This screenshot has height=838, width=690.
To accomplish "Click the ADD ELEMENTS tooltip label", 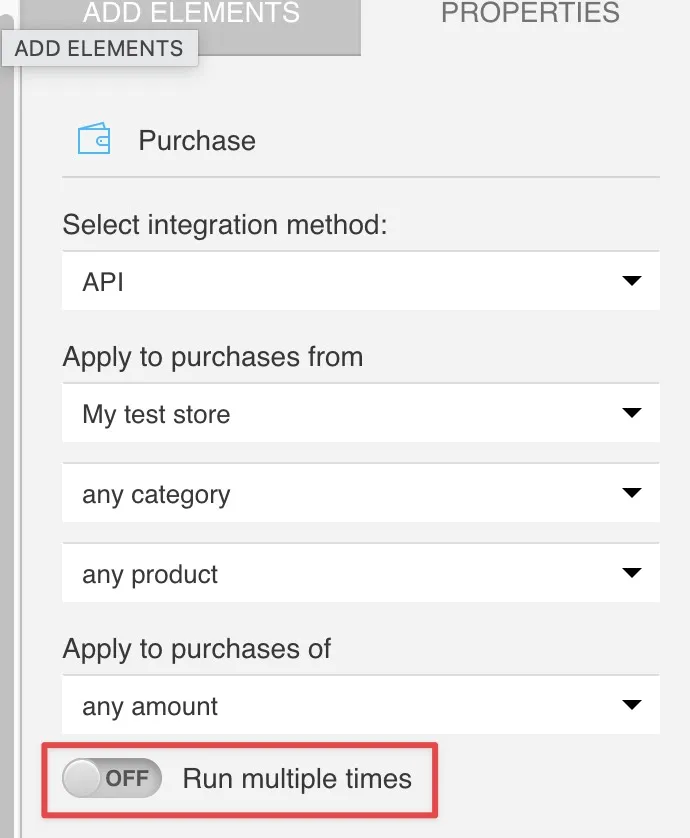I will pyautogui.click(x=99, y=49).
